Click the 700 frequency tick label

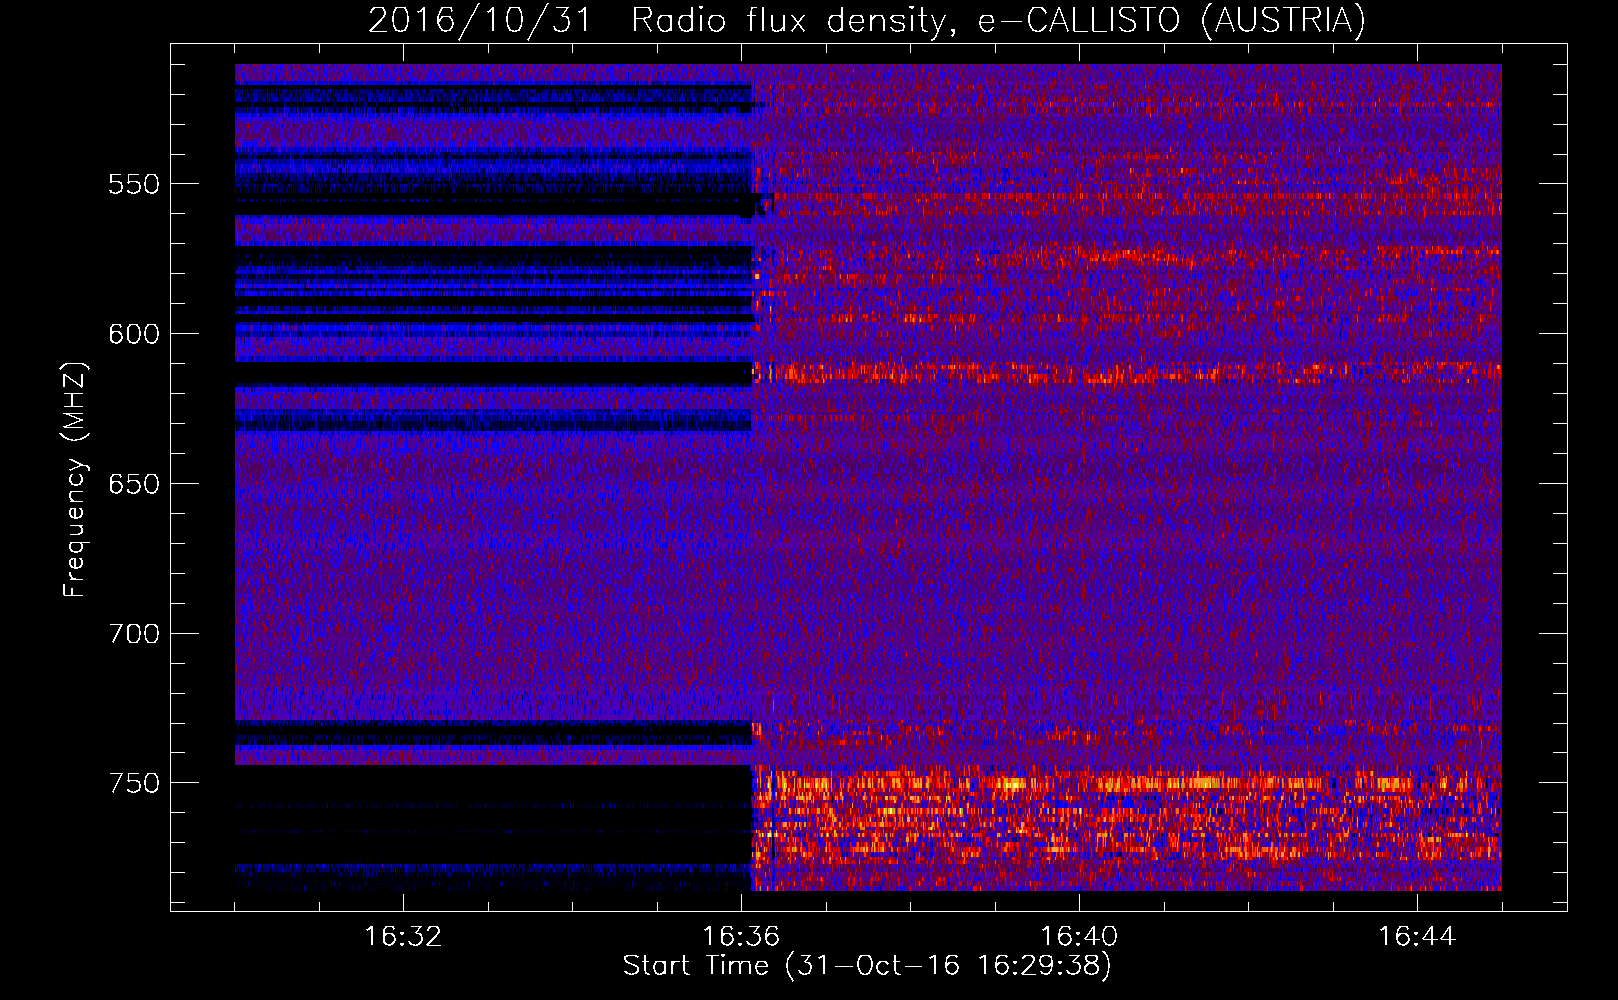[x=134, y=634]
